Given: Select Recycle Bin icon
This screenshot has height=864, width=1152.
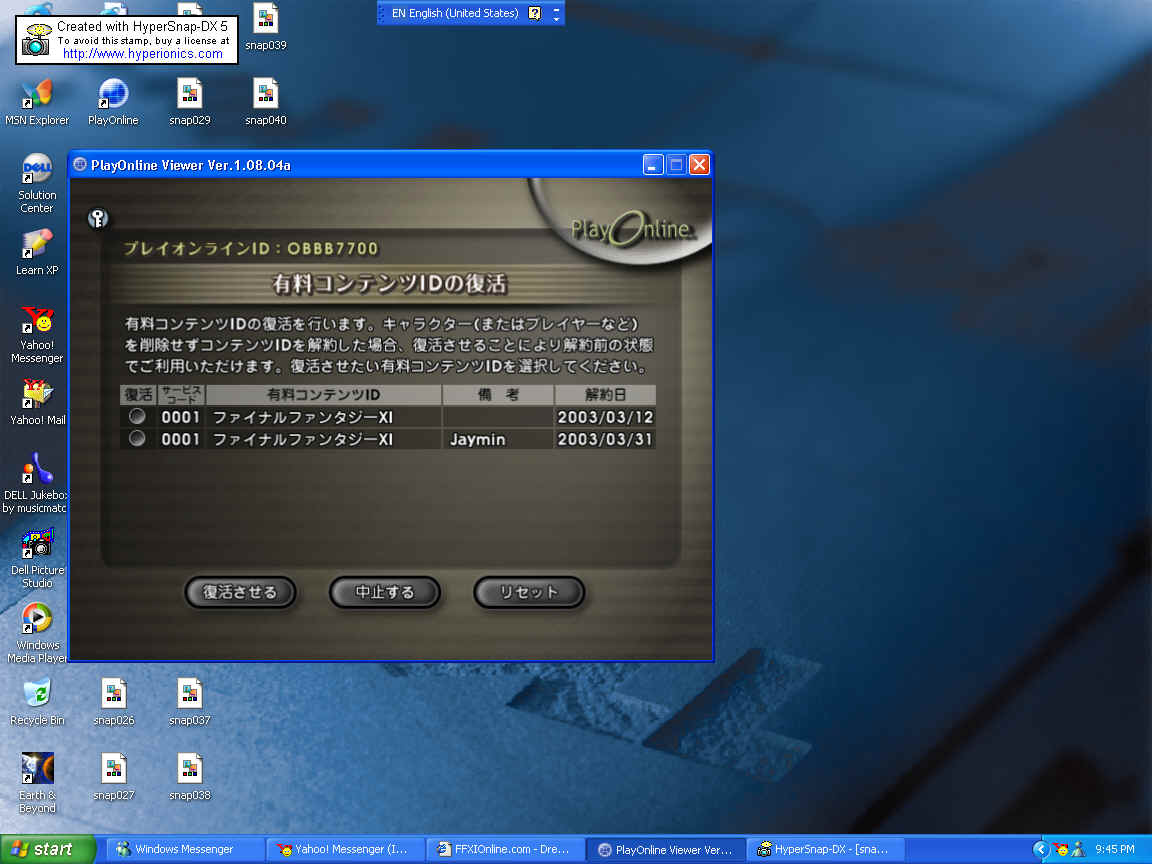Looking at the screenshot, I should [x=37, y=702].
